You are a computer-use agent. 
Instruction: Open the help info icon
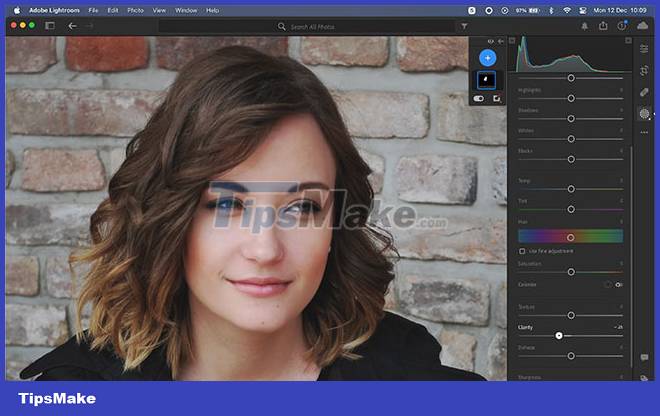click(x=622, y=26)
